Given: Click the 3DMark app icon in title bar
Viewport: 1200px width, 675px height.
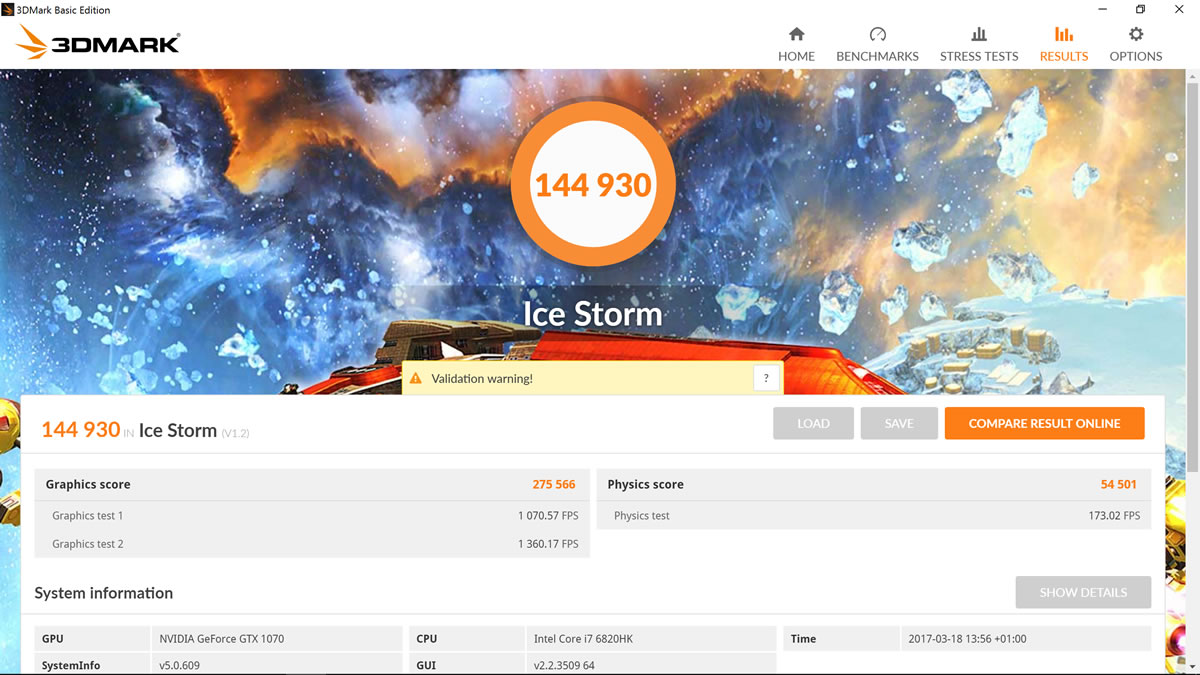Looking at the screenshot, I should point(8,9).
